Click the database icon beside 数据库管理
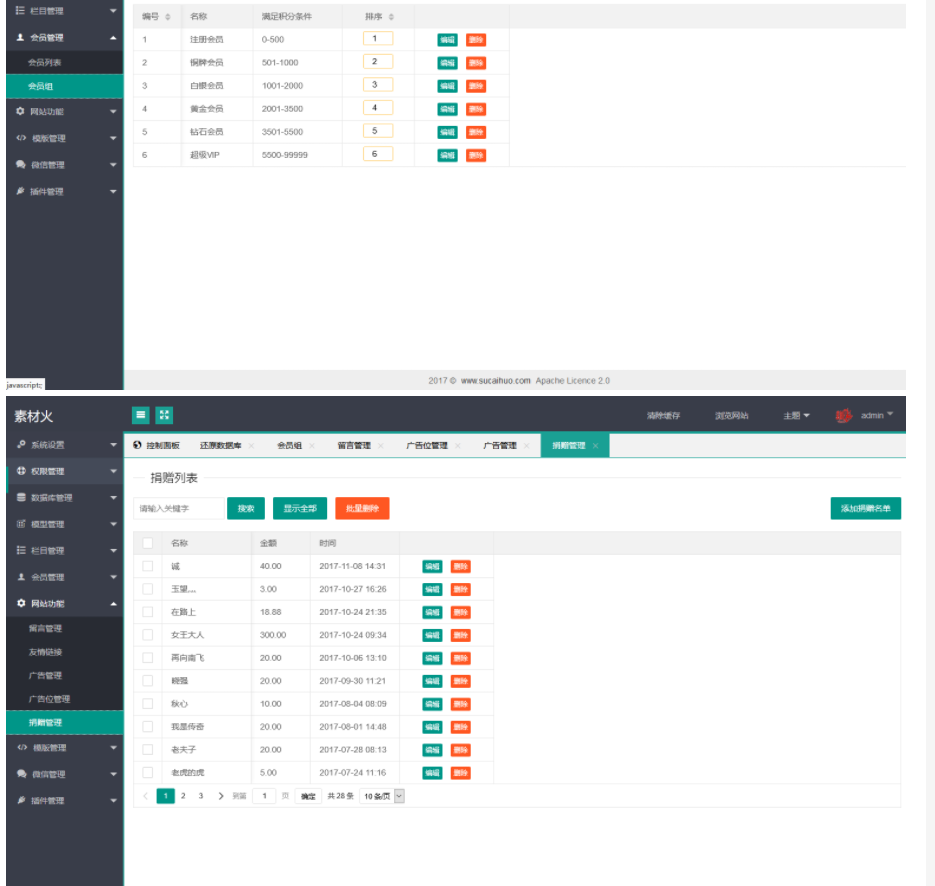This screenshot has height=886, width=935. point(21,498)
